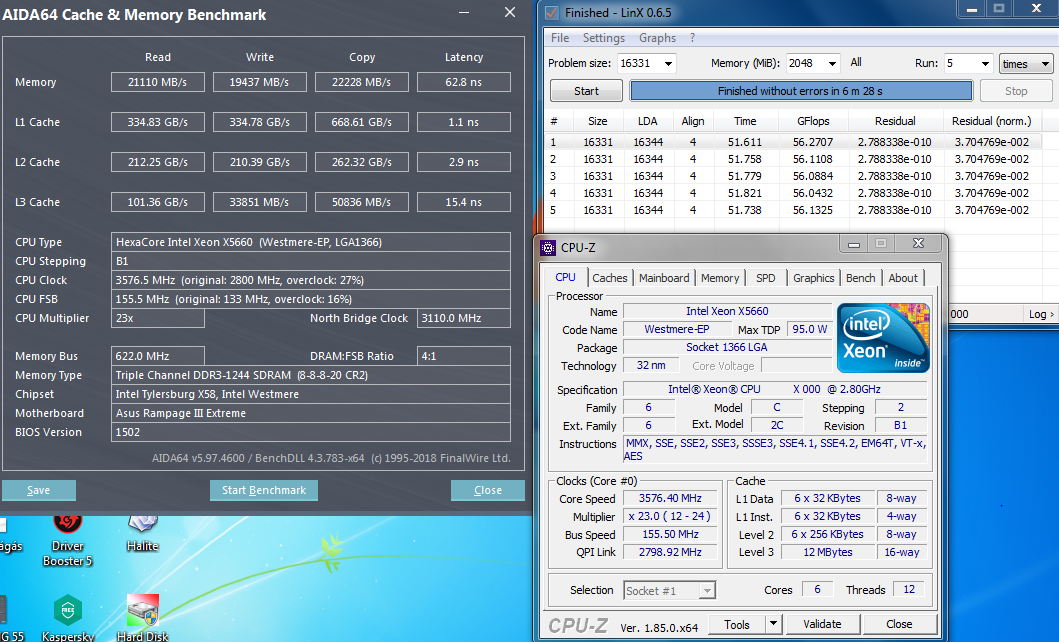This screenshot has width=1059, height=642.
Task: Open the ? help menu in LinX
Action: [x=692, y=38]
